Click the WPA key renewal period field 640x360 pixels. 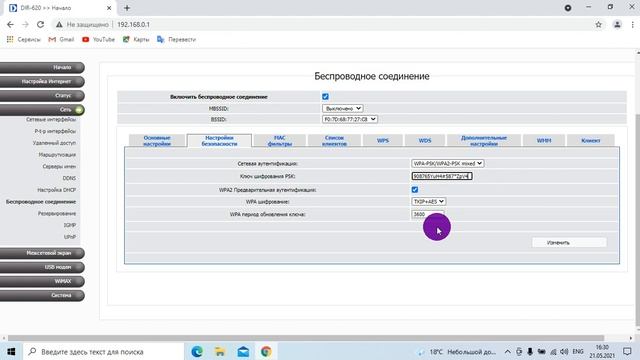pos(427,214)
